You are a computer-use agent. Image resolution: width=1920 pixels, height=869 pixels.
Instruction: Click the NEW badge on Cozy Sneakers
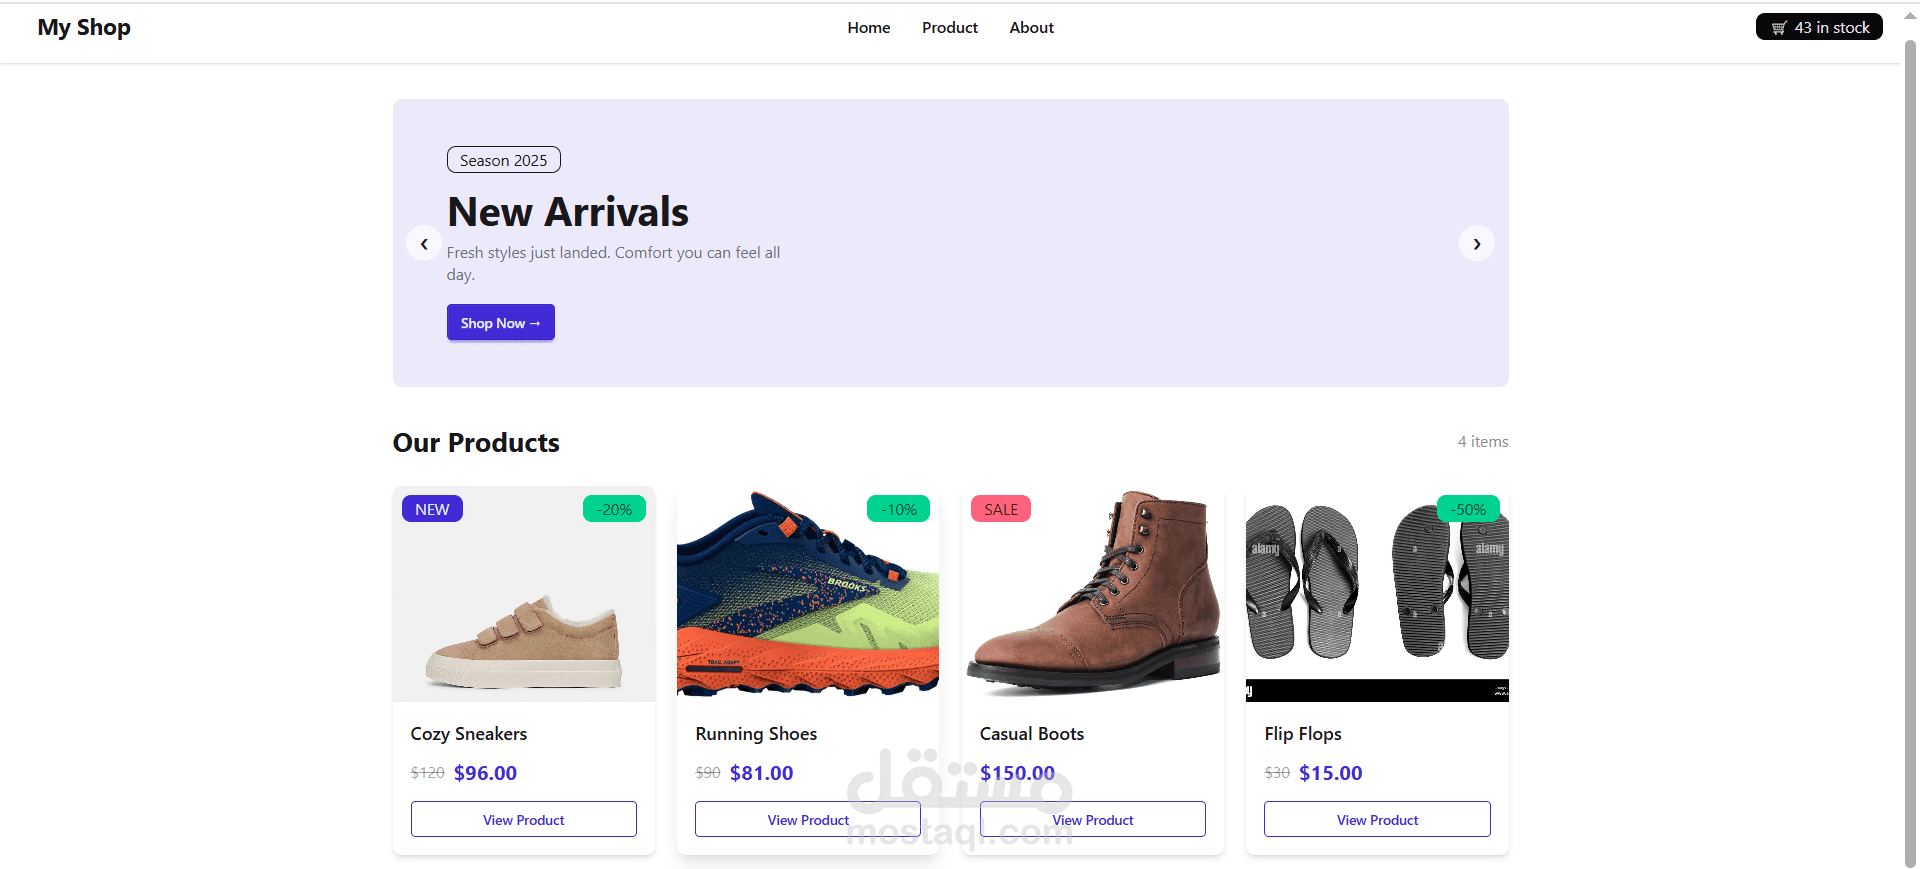pos(432,509)
